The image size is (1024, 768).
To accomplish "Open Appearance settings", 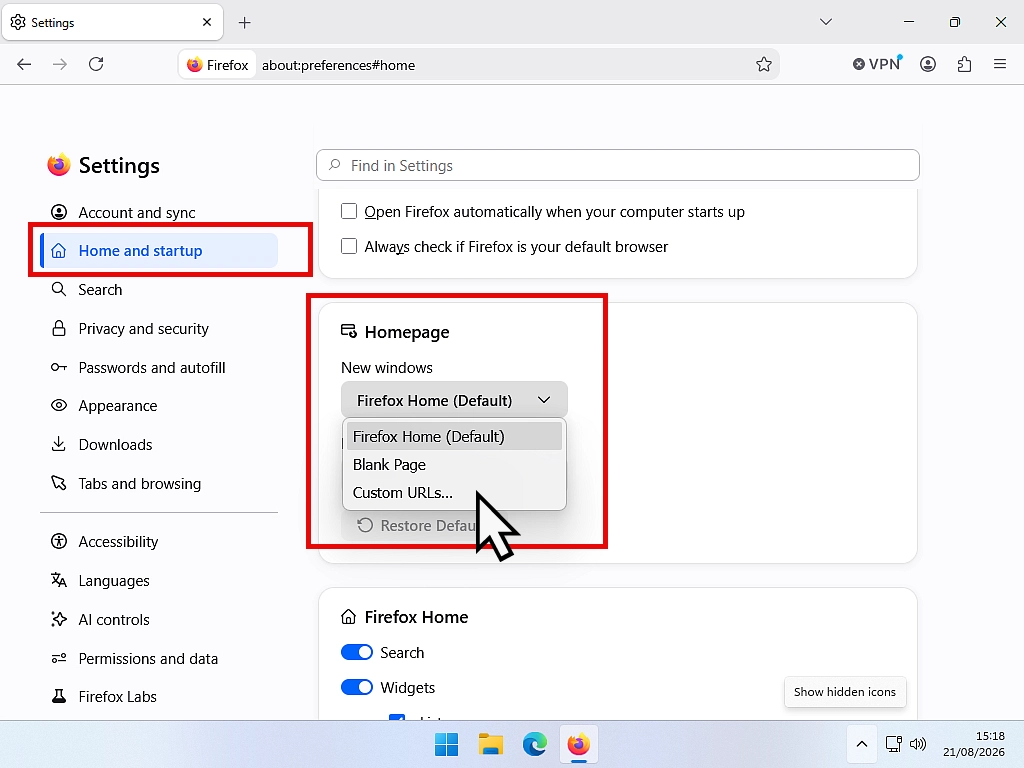I will pyautogui.click(x=159, y=406).
